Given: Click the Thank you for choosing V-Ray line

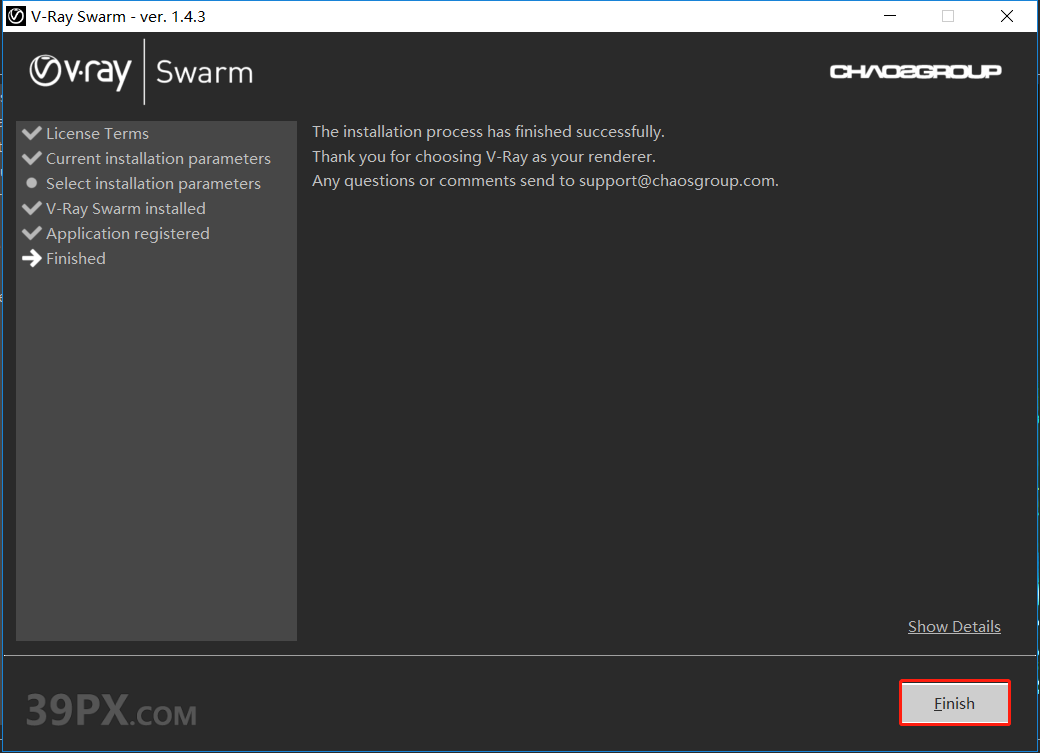Looking at the screenshot, I should click(484, 157).
